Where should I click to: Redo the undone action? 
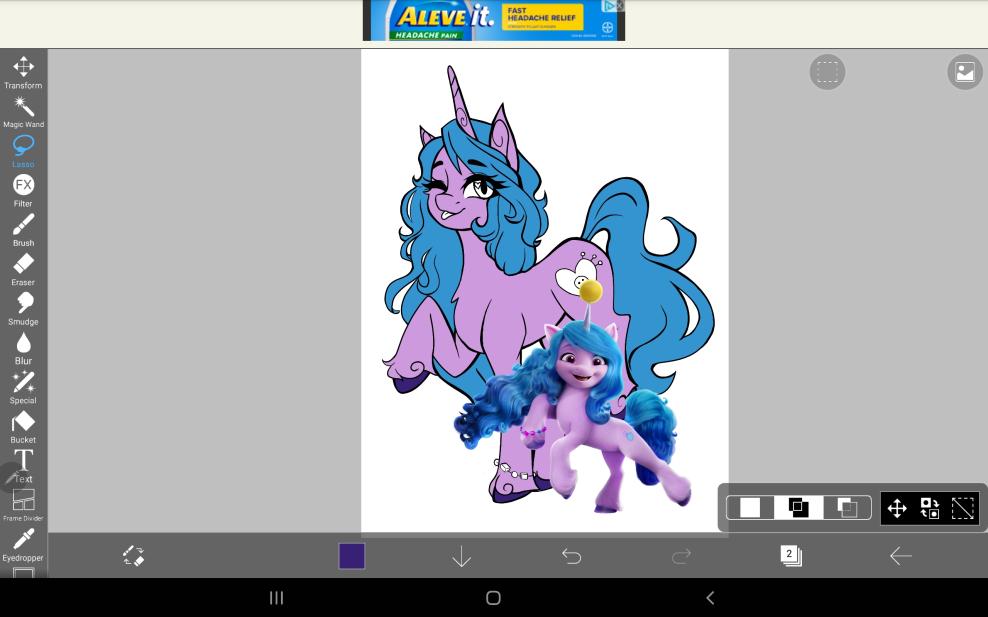(681, 556)
